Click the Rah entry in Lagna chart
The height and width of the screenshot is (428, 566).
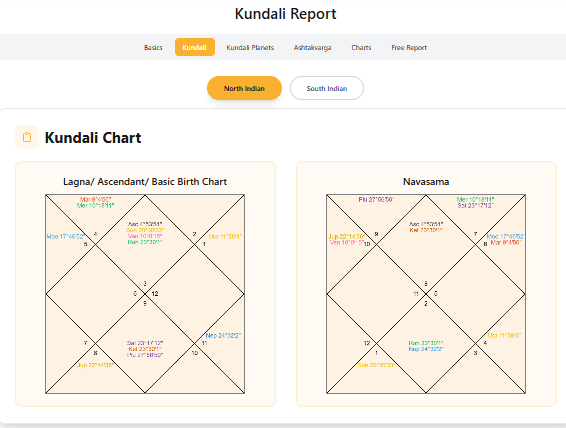point(145,242)
